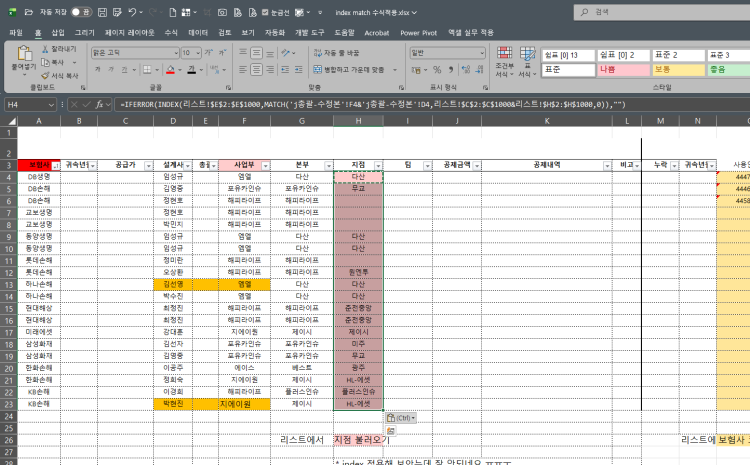Click the camera snapshot icon in quick toolbar
This screenshot has width=750, height=465.
(x=222, y=12)
